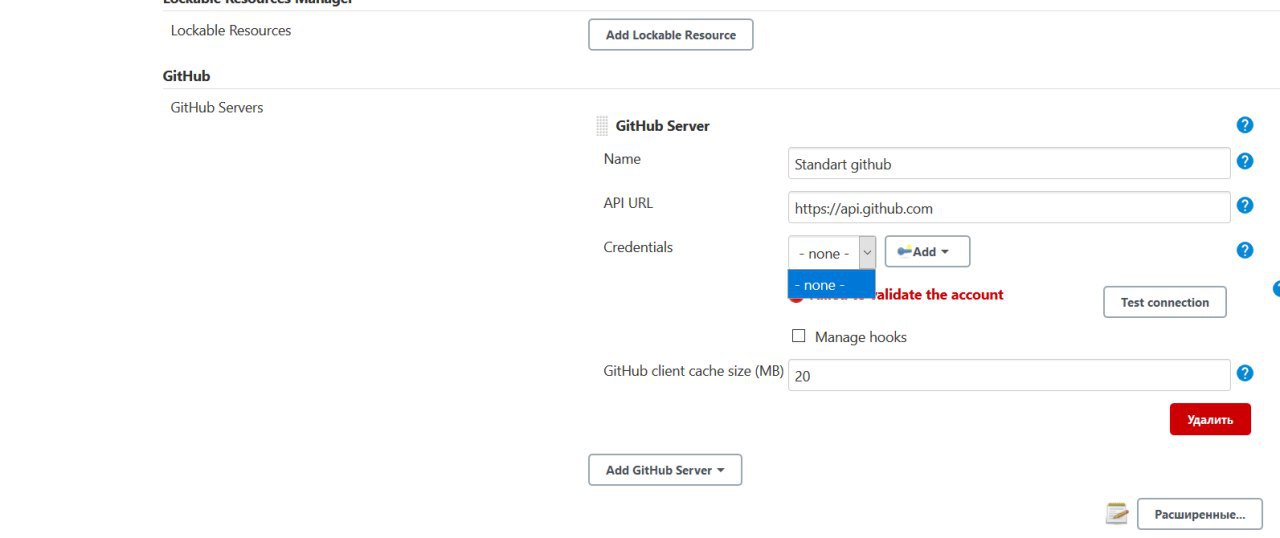
Task: Open help icon for Credentials
Action: click(1245, 250)
